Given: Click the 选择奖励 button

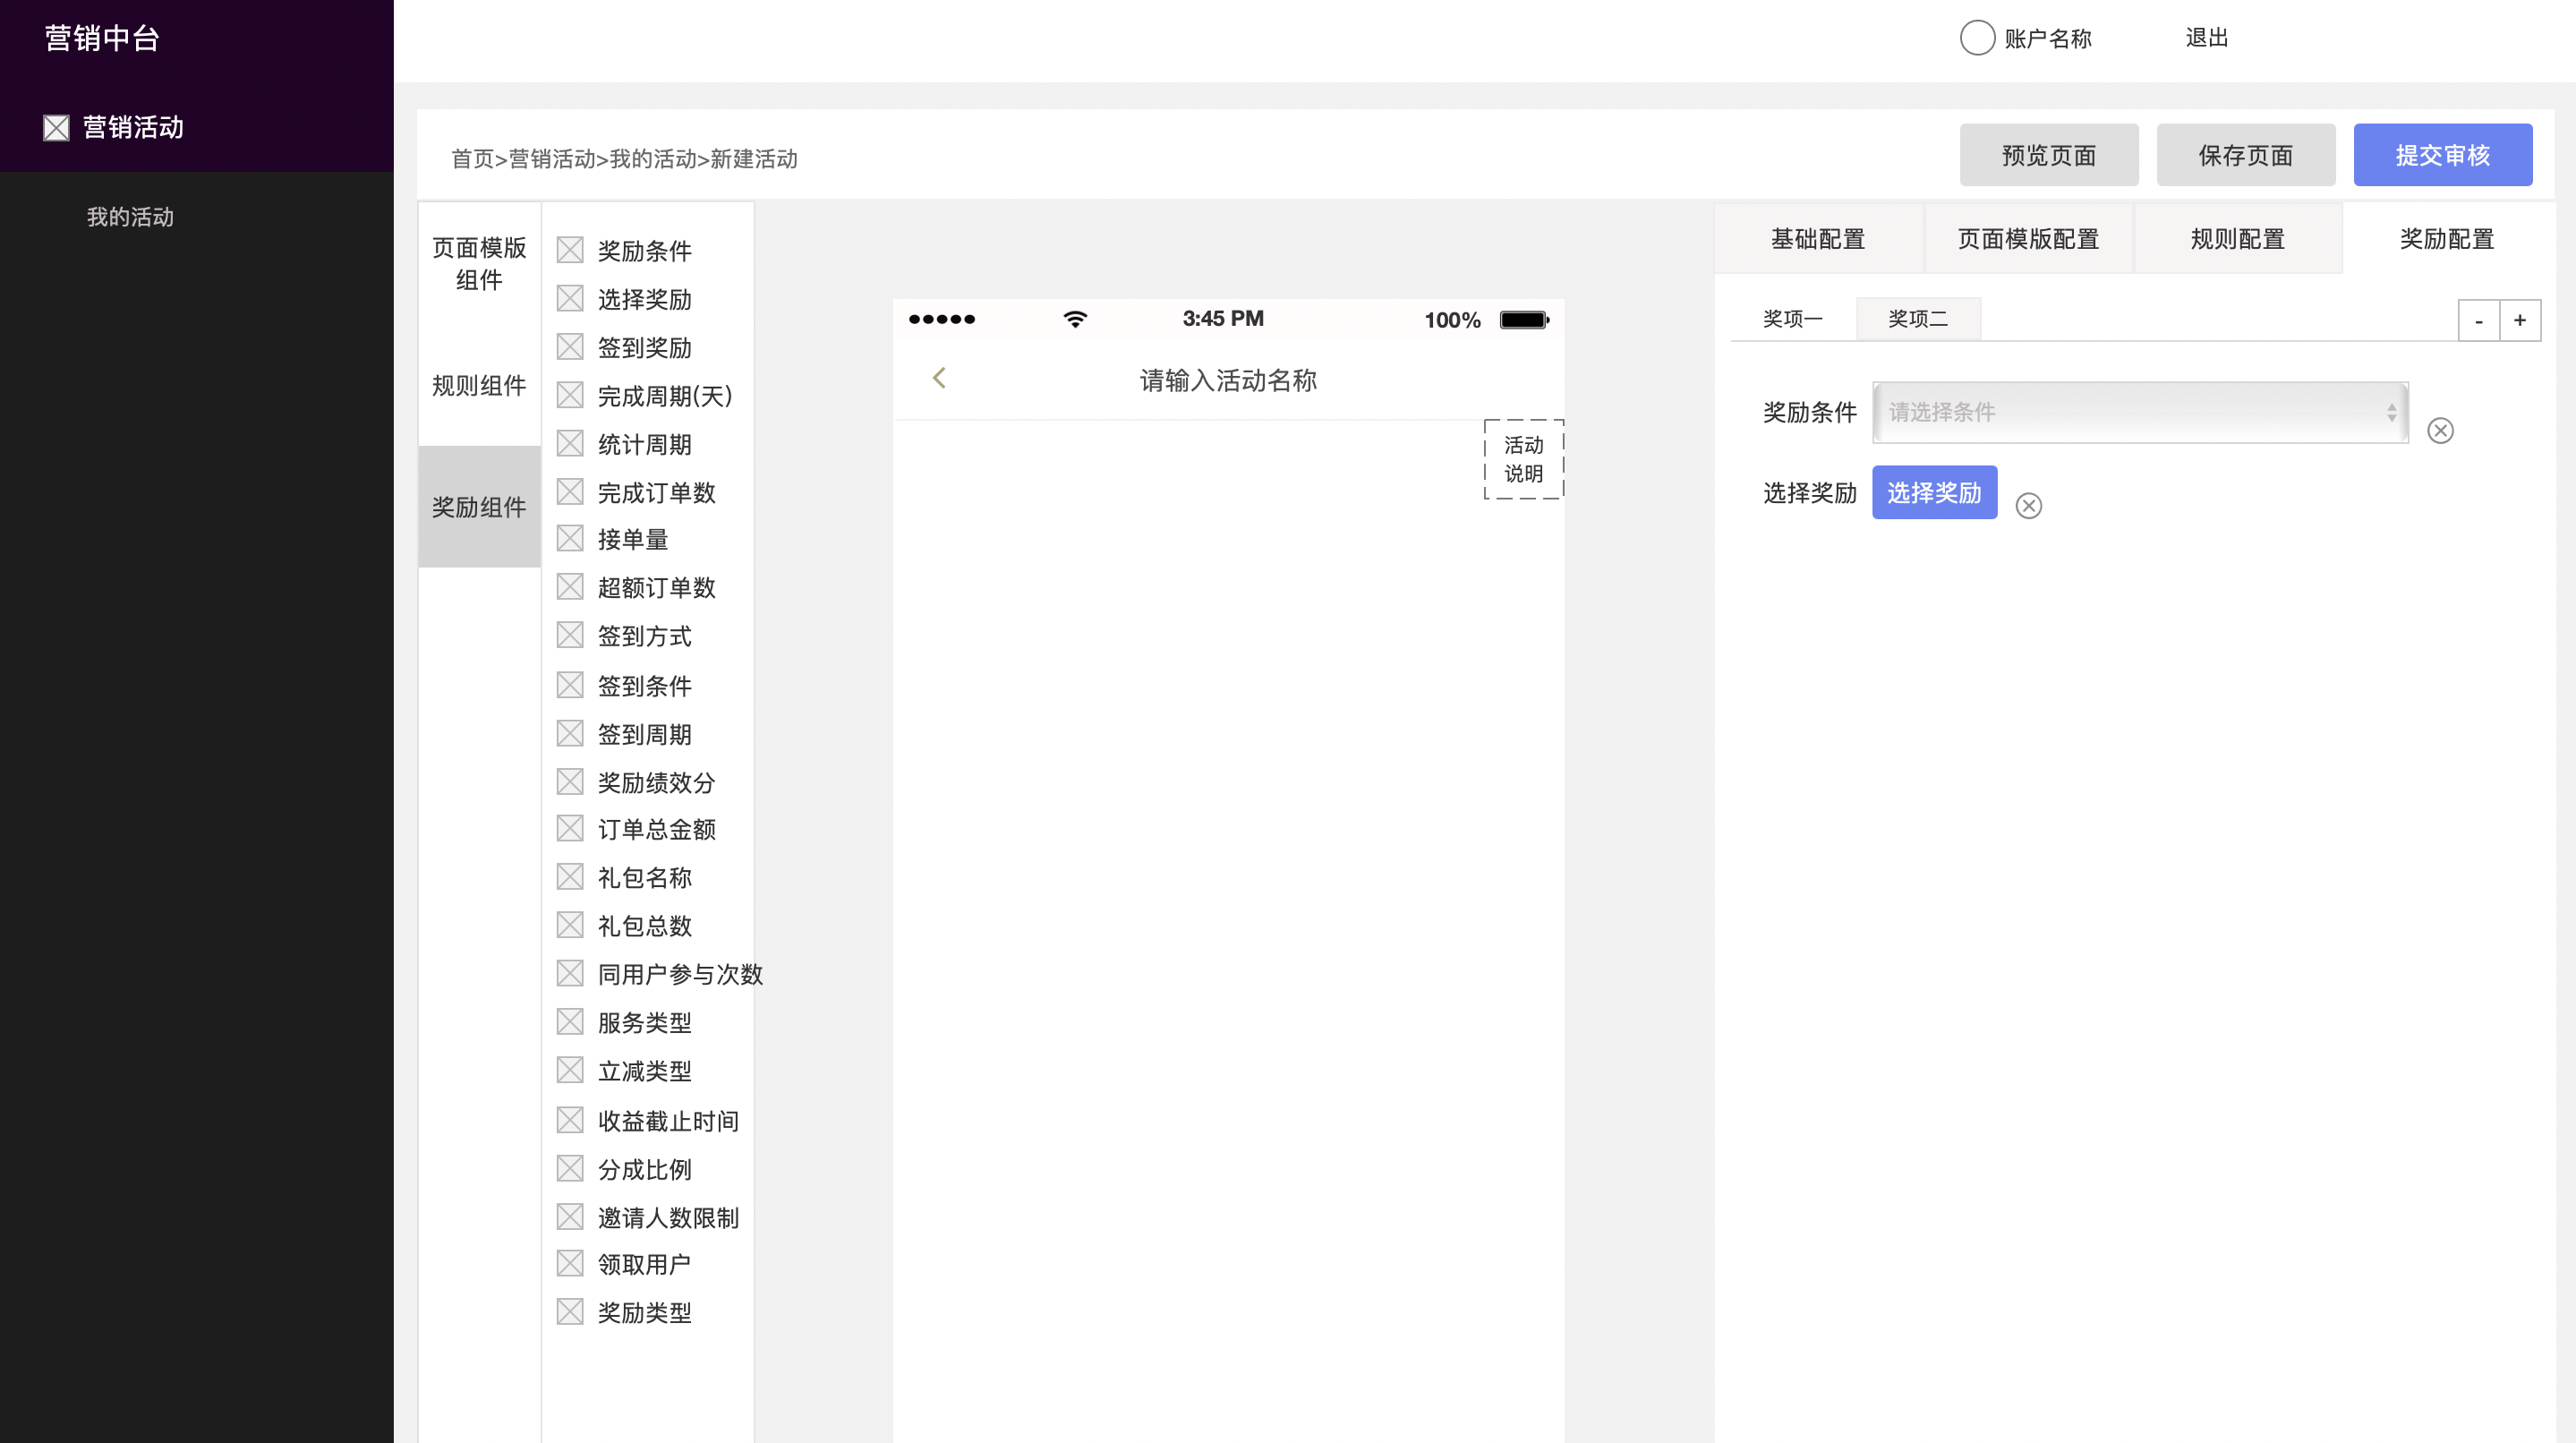Looking at the screenshot, I should click(1934, 492).
